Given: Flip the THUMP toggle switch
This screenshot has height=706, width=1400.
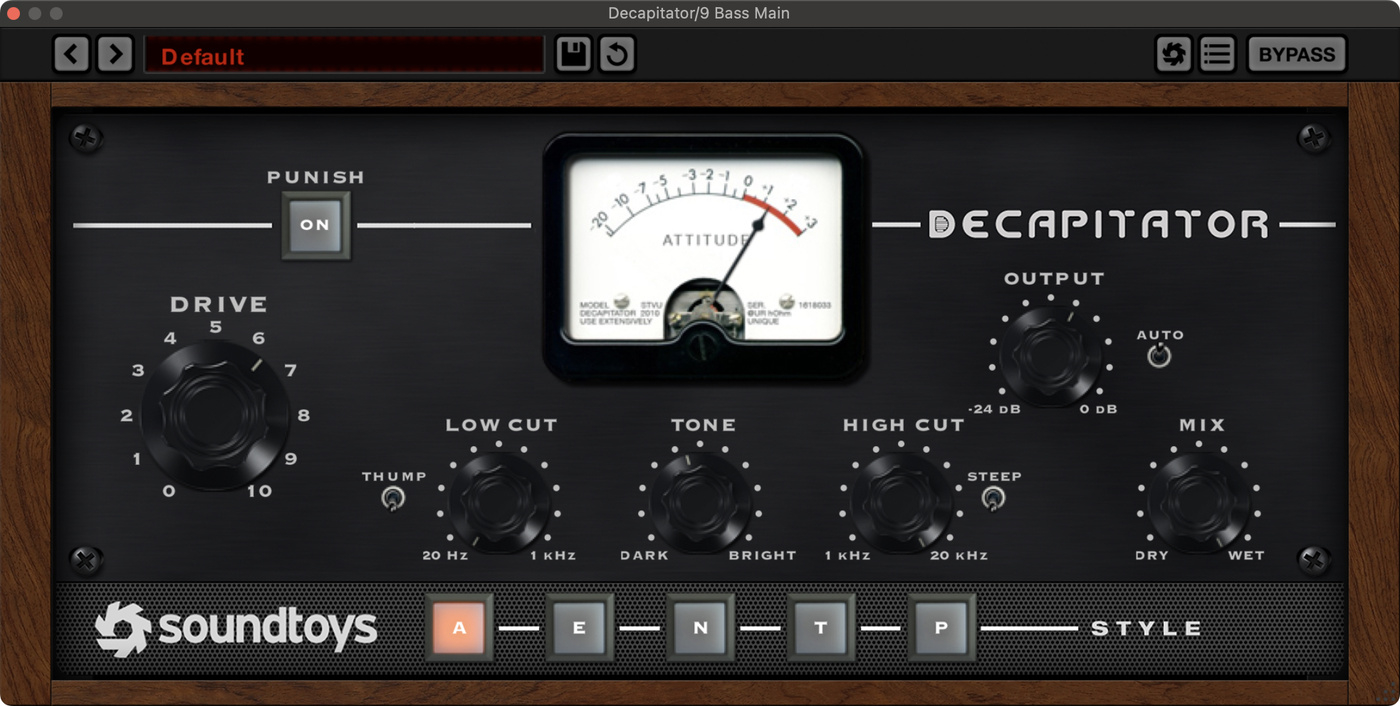Looking at the screenshot, I should (392, 498).
